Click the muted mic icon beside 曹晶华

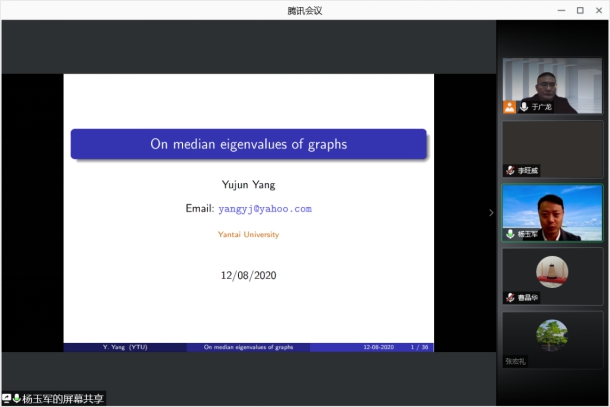coord(510,297)
